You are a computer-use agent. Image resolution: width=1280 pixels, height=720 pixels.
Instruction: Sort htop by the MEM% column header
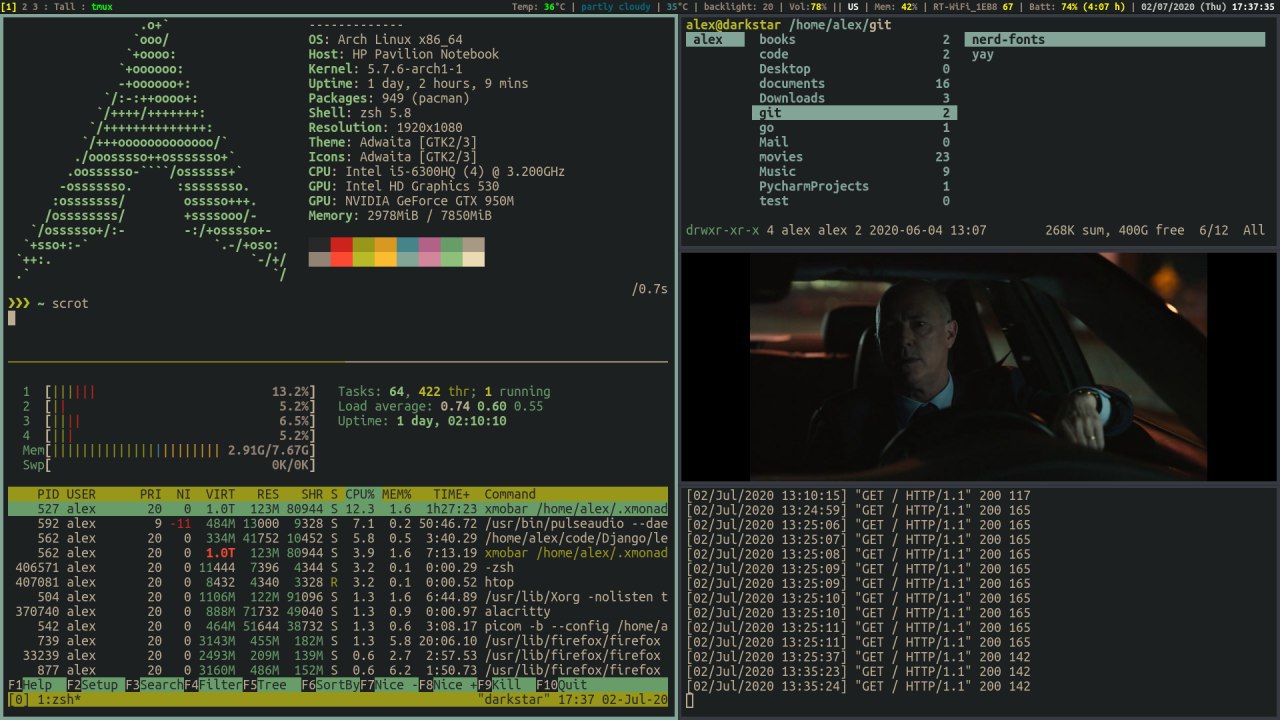click(397, 494)
